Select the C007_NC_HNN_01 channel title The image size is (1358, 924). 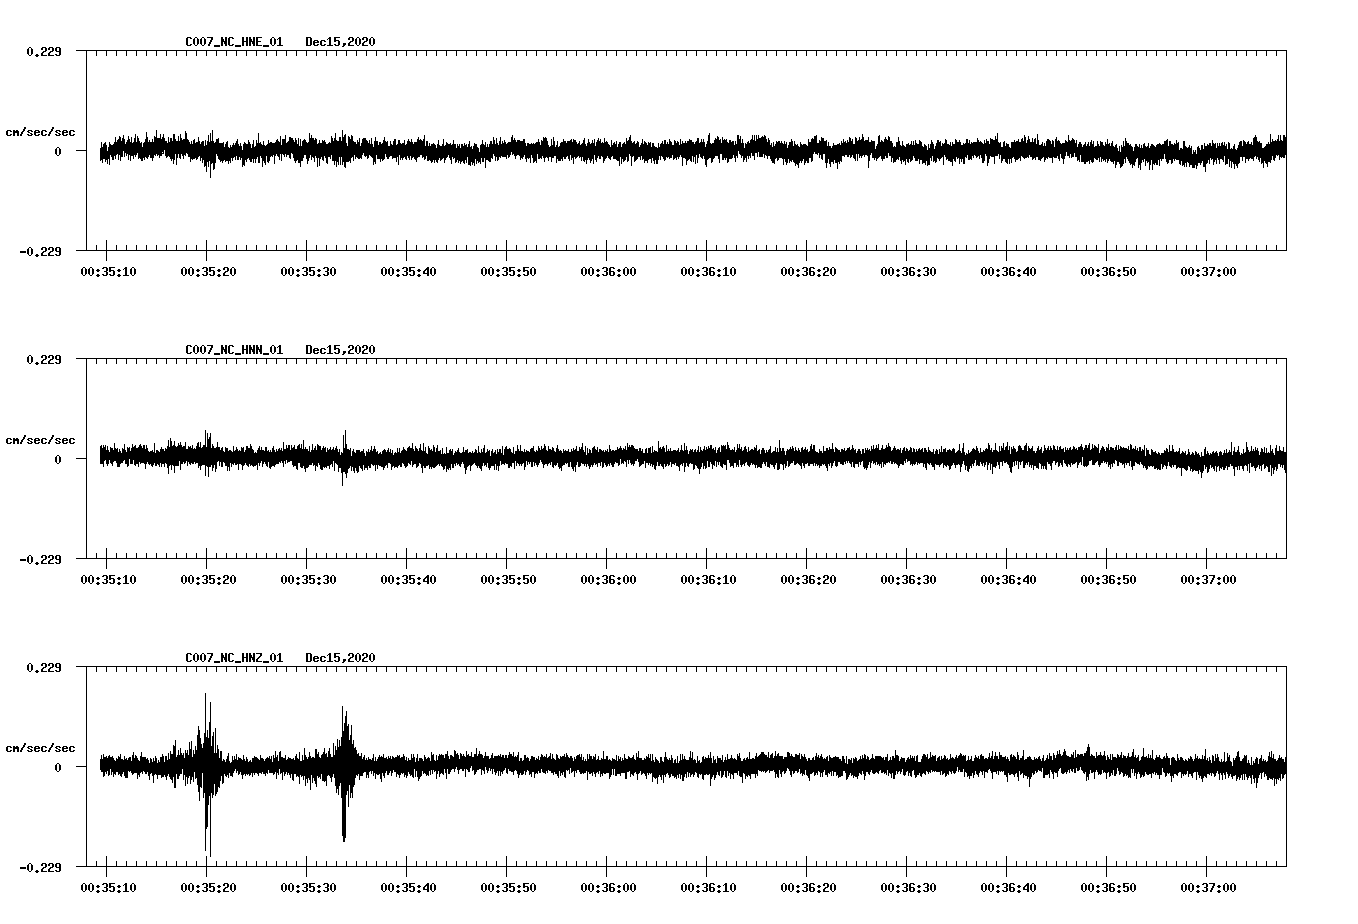tap(232, 350)
